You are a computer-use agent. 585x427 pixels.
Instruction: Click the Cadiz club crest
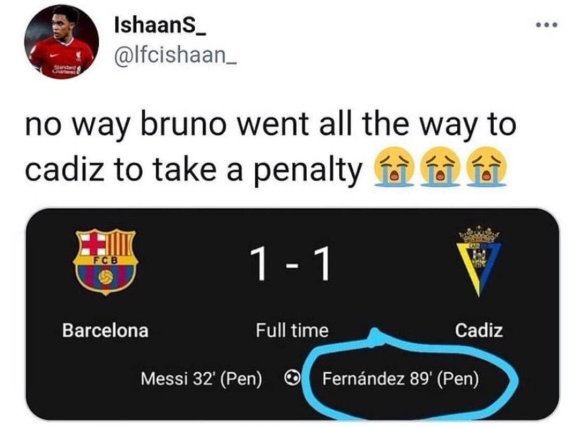click(479, 260)
